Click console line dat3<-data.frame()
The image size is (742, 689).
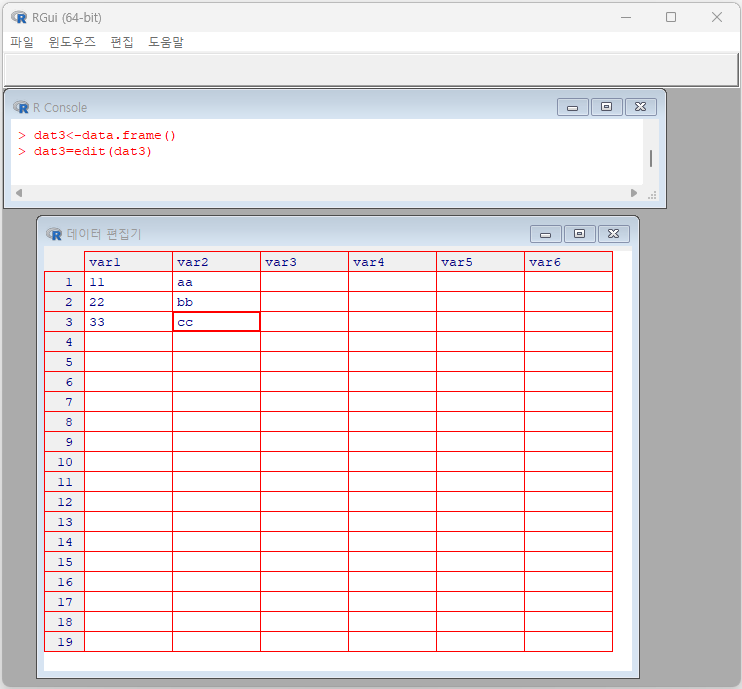coord(105,135)
